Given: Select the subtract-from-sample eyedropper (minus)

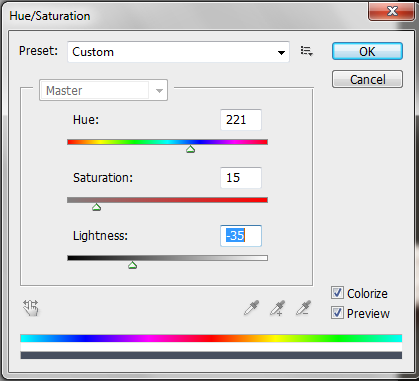Looking at the screenshot, I should pyautogui.click(x=303, y=308).
